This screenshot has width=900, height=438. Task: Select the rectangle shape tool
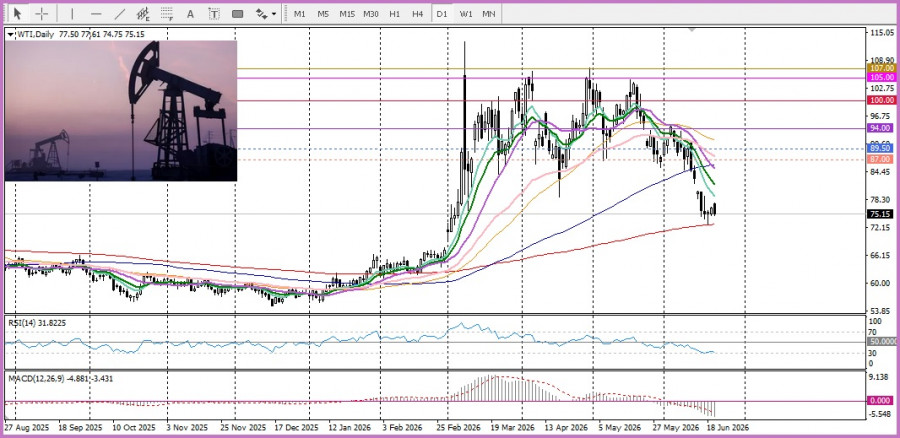pos(238,13)
